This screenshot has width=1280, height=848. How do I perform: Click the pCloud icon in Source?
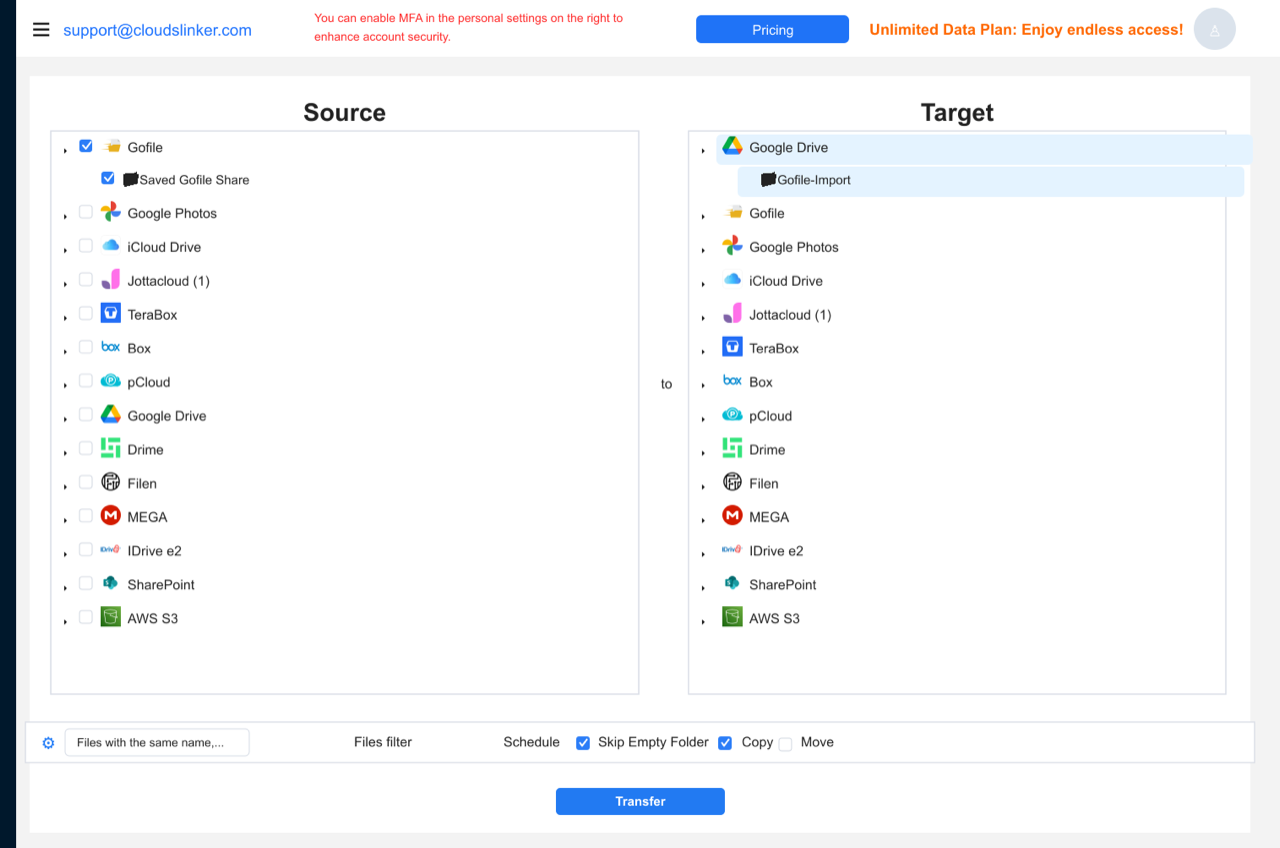[x=111, y=381]
